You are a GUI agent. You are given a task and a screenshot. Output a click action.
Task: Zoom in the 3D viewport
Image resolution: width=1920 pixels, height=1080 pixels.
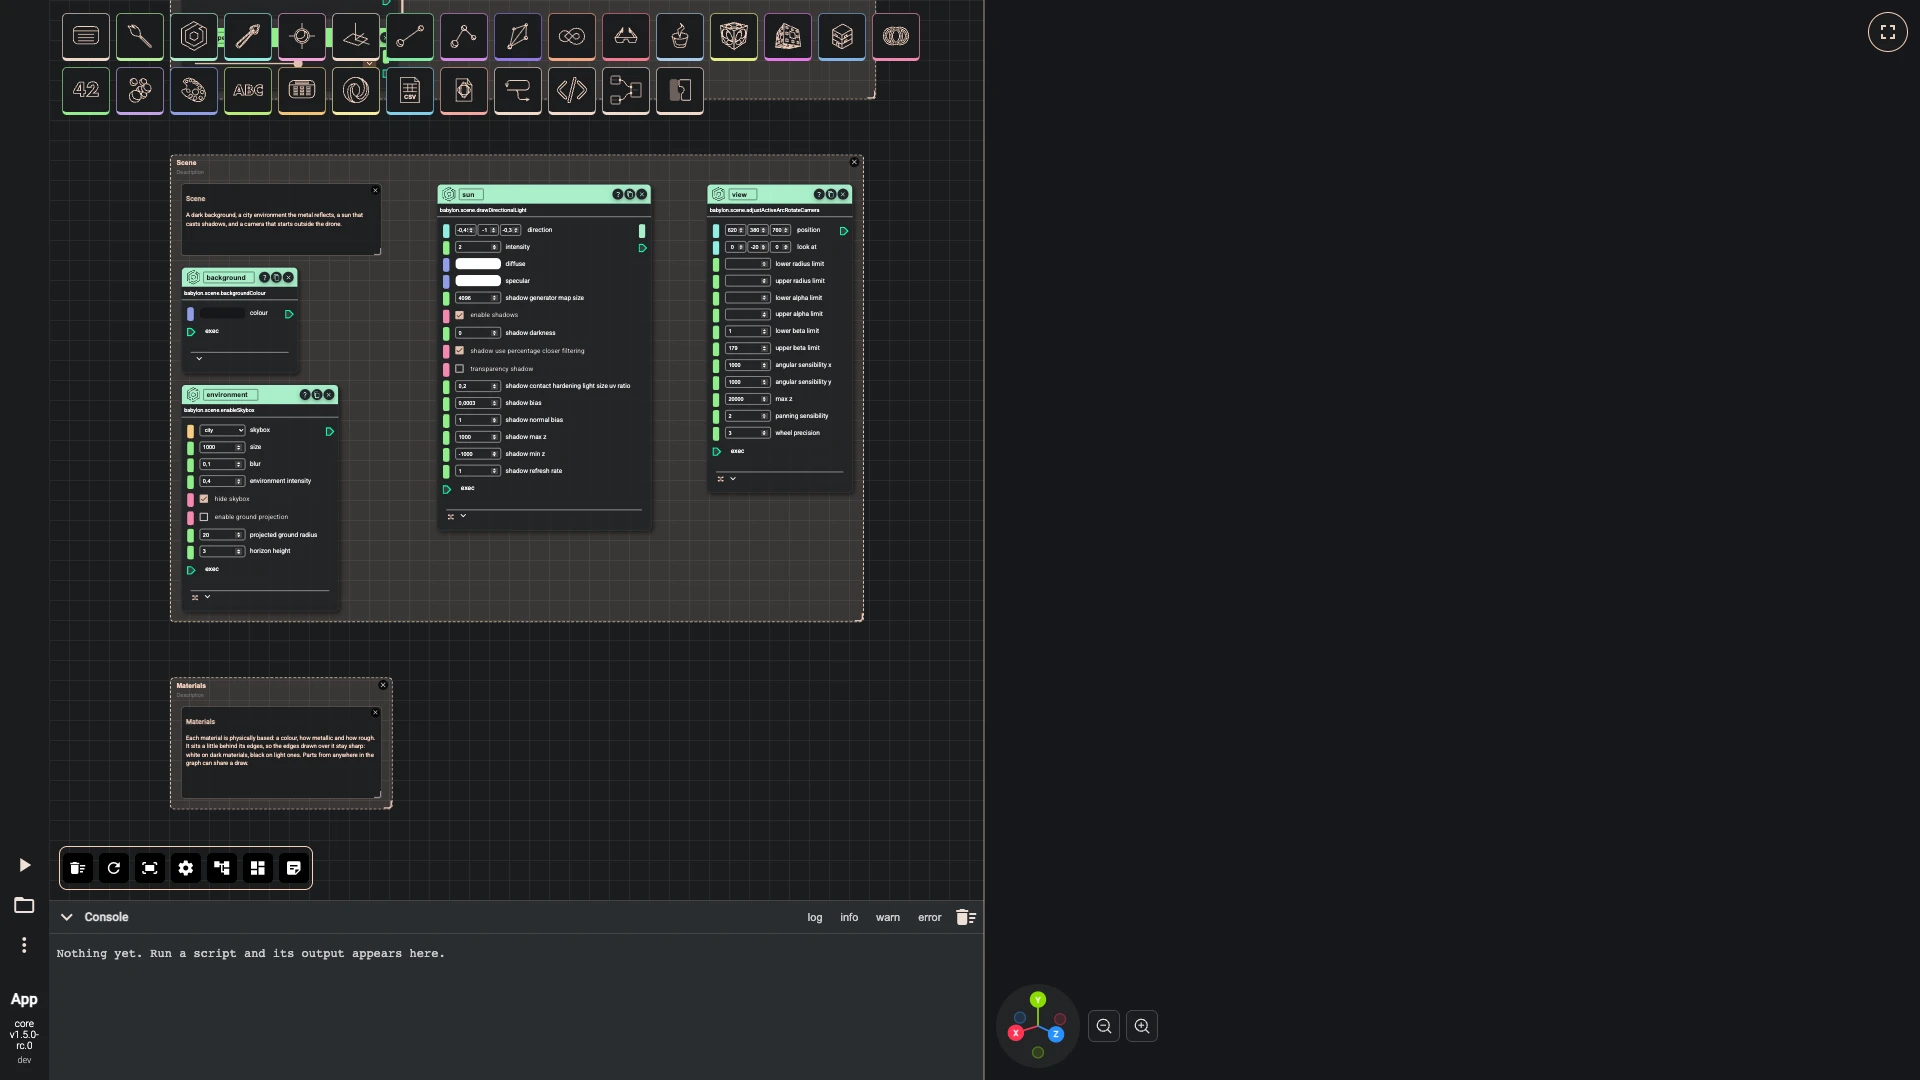click(x=1142, y=1026)
